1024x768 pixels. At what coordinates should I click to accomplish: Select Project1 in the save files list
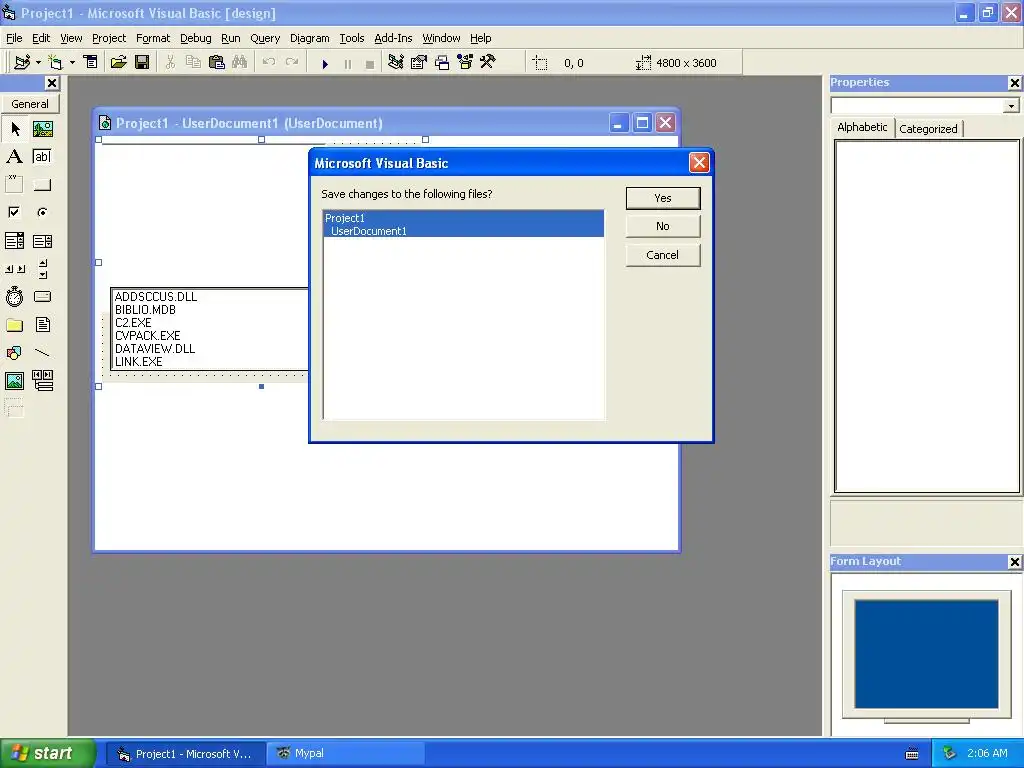point(463,217)
